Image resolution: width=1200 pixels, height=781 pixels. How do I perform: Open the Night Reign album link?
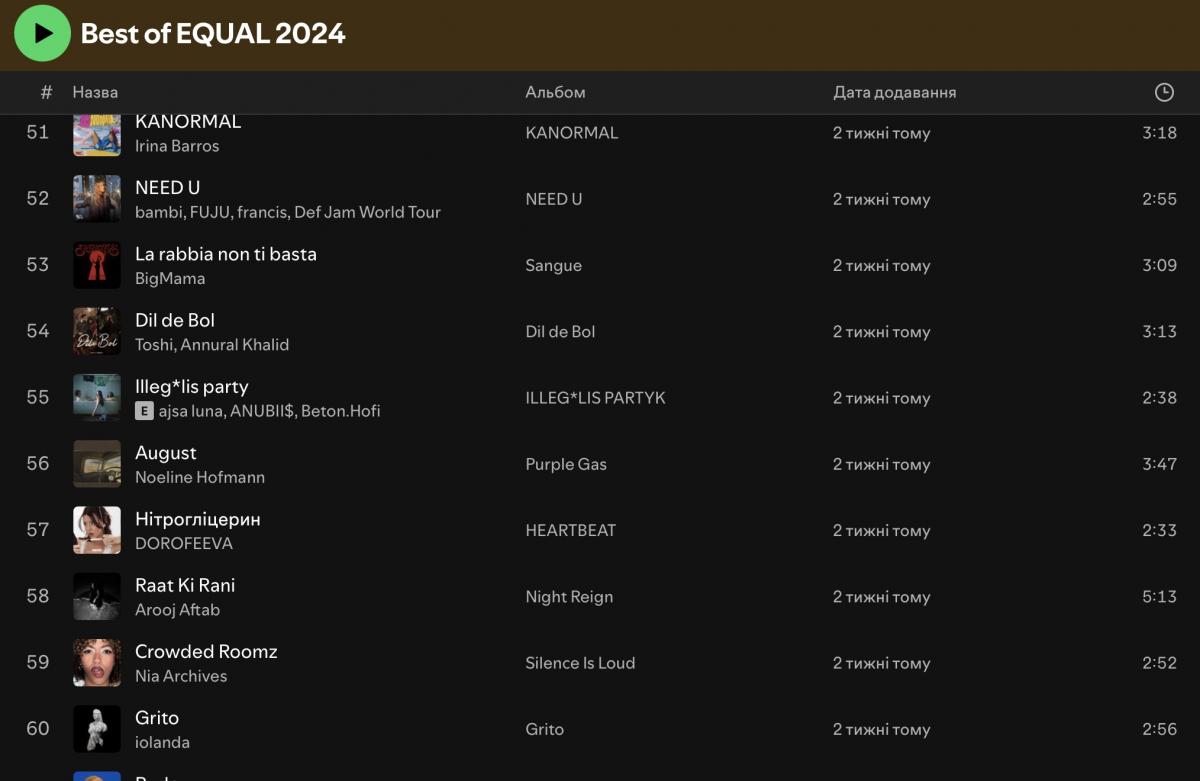click(x=569, y=597)
